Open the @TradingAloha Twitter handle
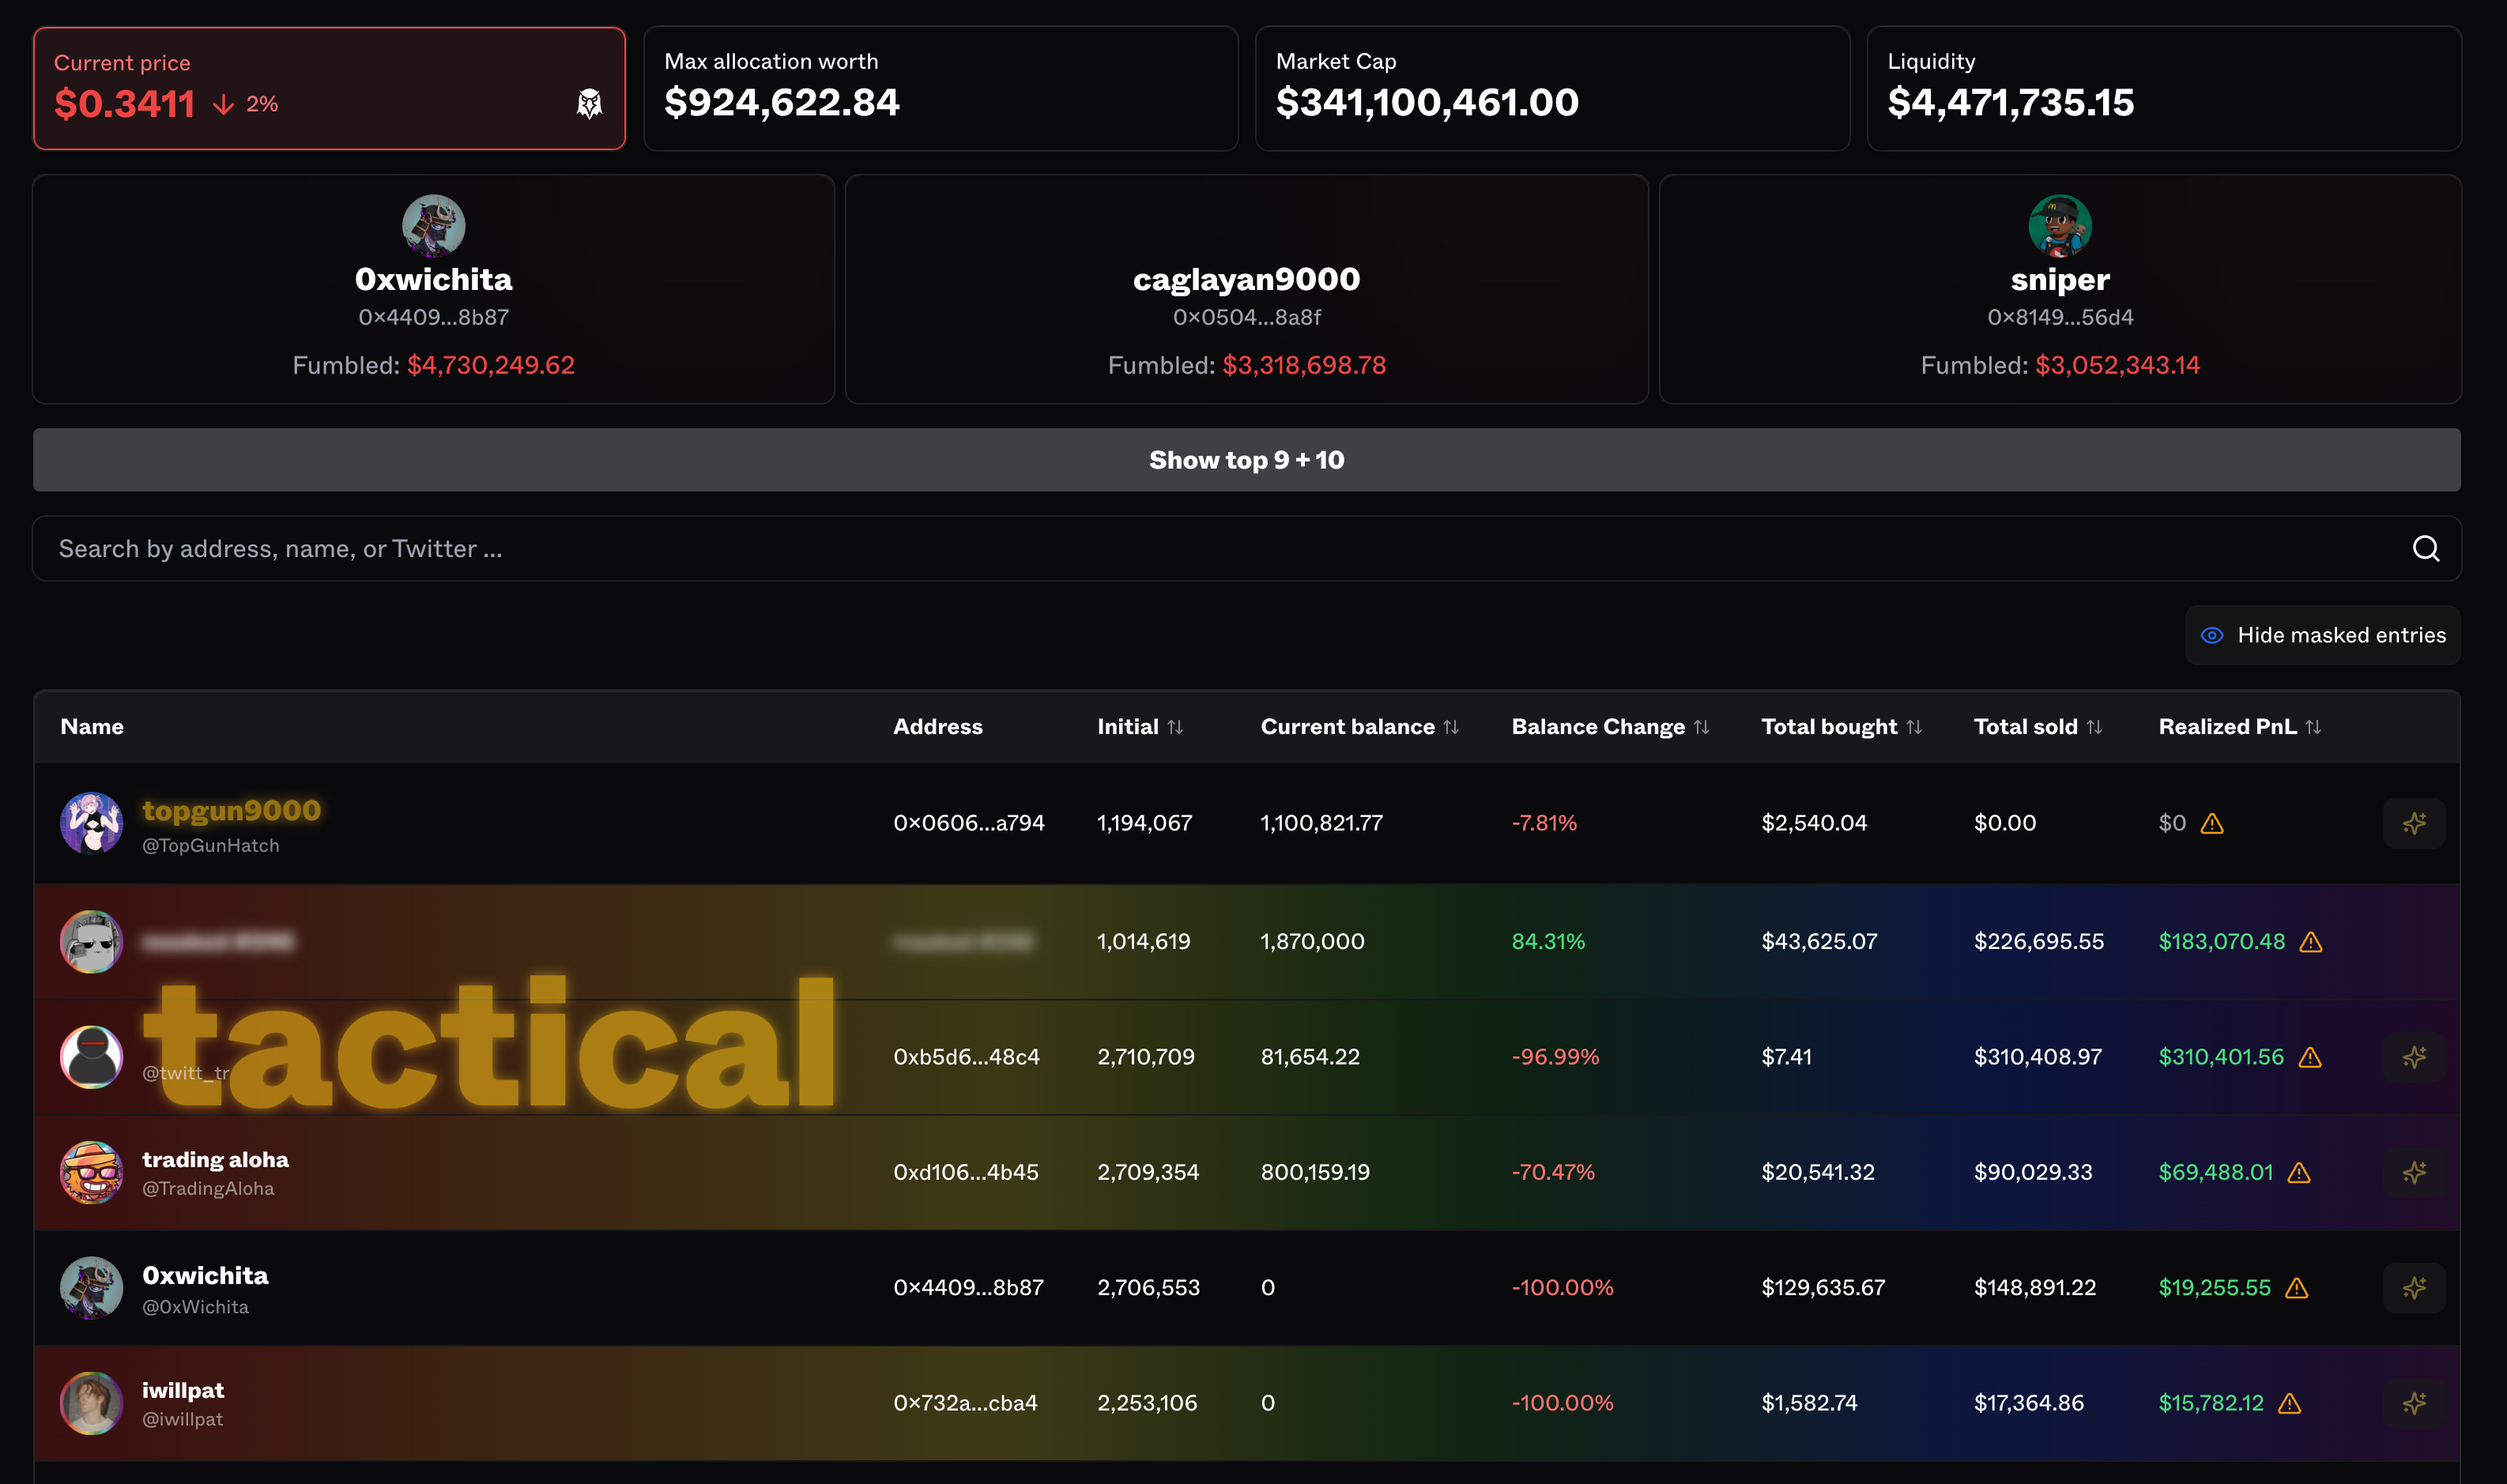 (x=208, y=1189)
